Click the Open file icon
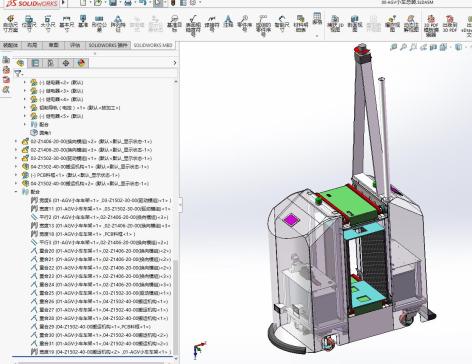Viewport: 472px width, 364px height. (98, 3)
